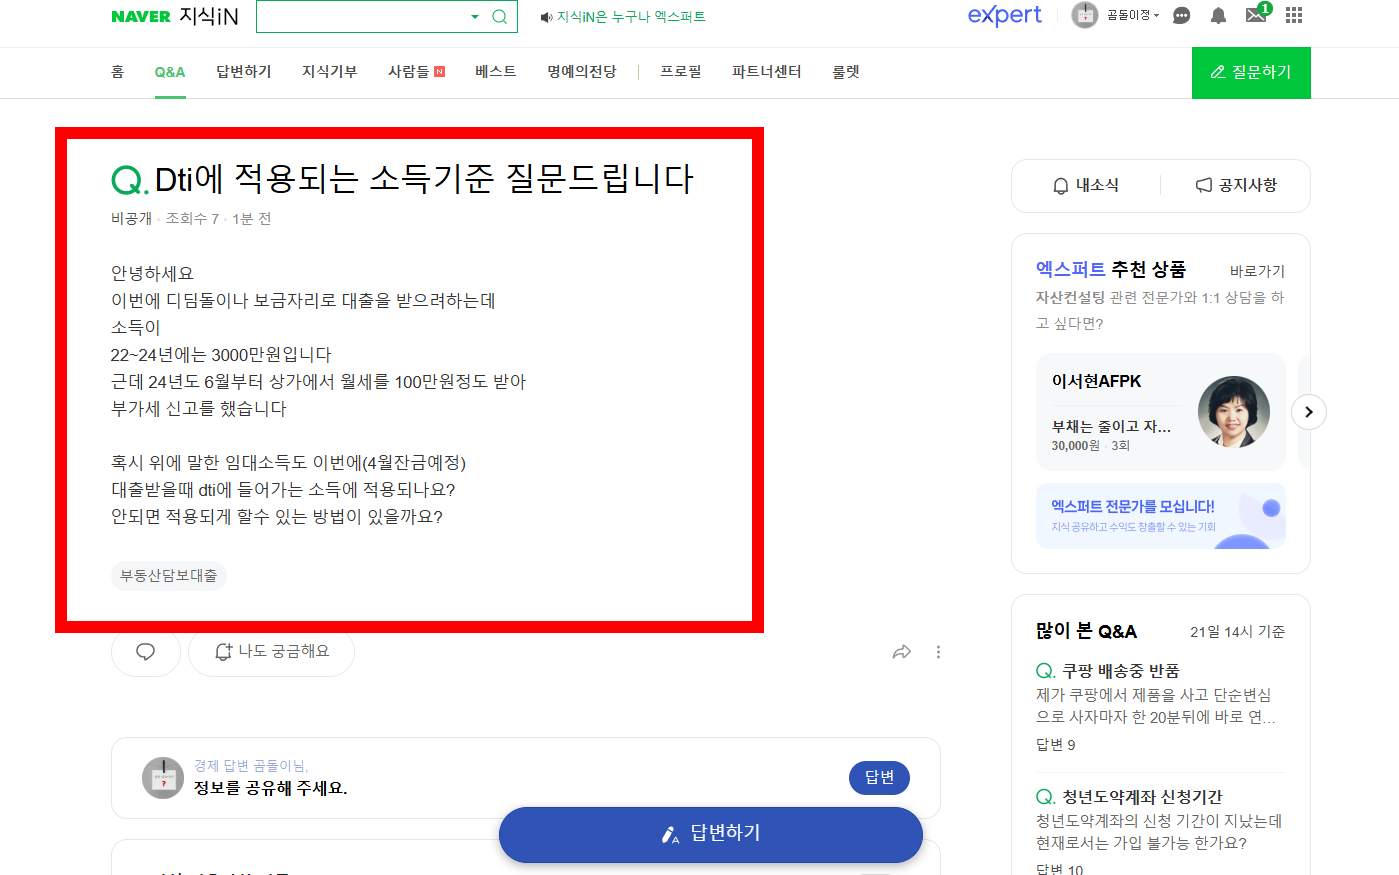This screenshot has height=875, width=1399.
Task: Open the apps grid menu icon
Action: pyautogui.click(x=1294, y=15)
